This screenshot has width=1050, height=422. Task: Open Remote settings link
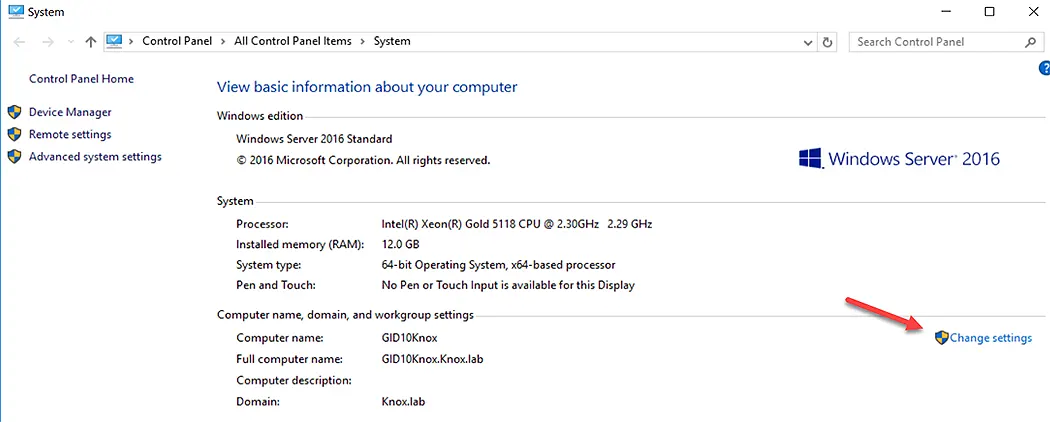pos(70,134)
